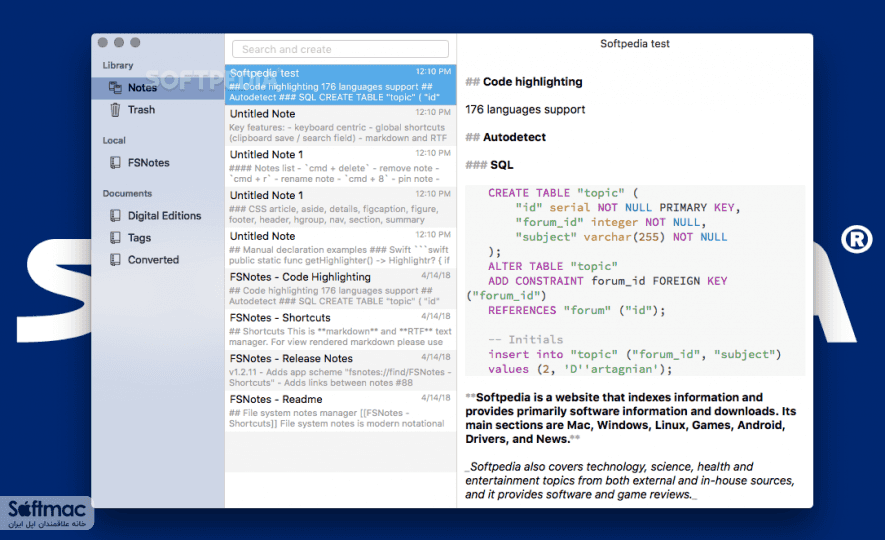Screen dimensions: 885x540
Task: Select the FSNotes - Readme note
Action: pyautogui.click(x=340, y=411)
